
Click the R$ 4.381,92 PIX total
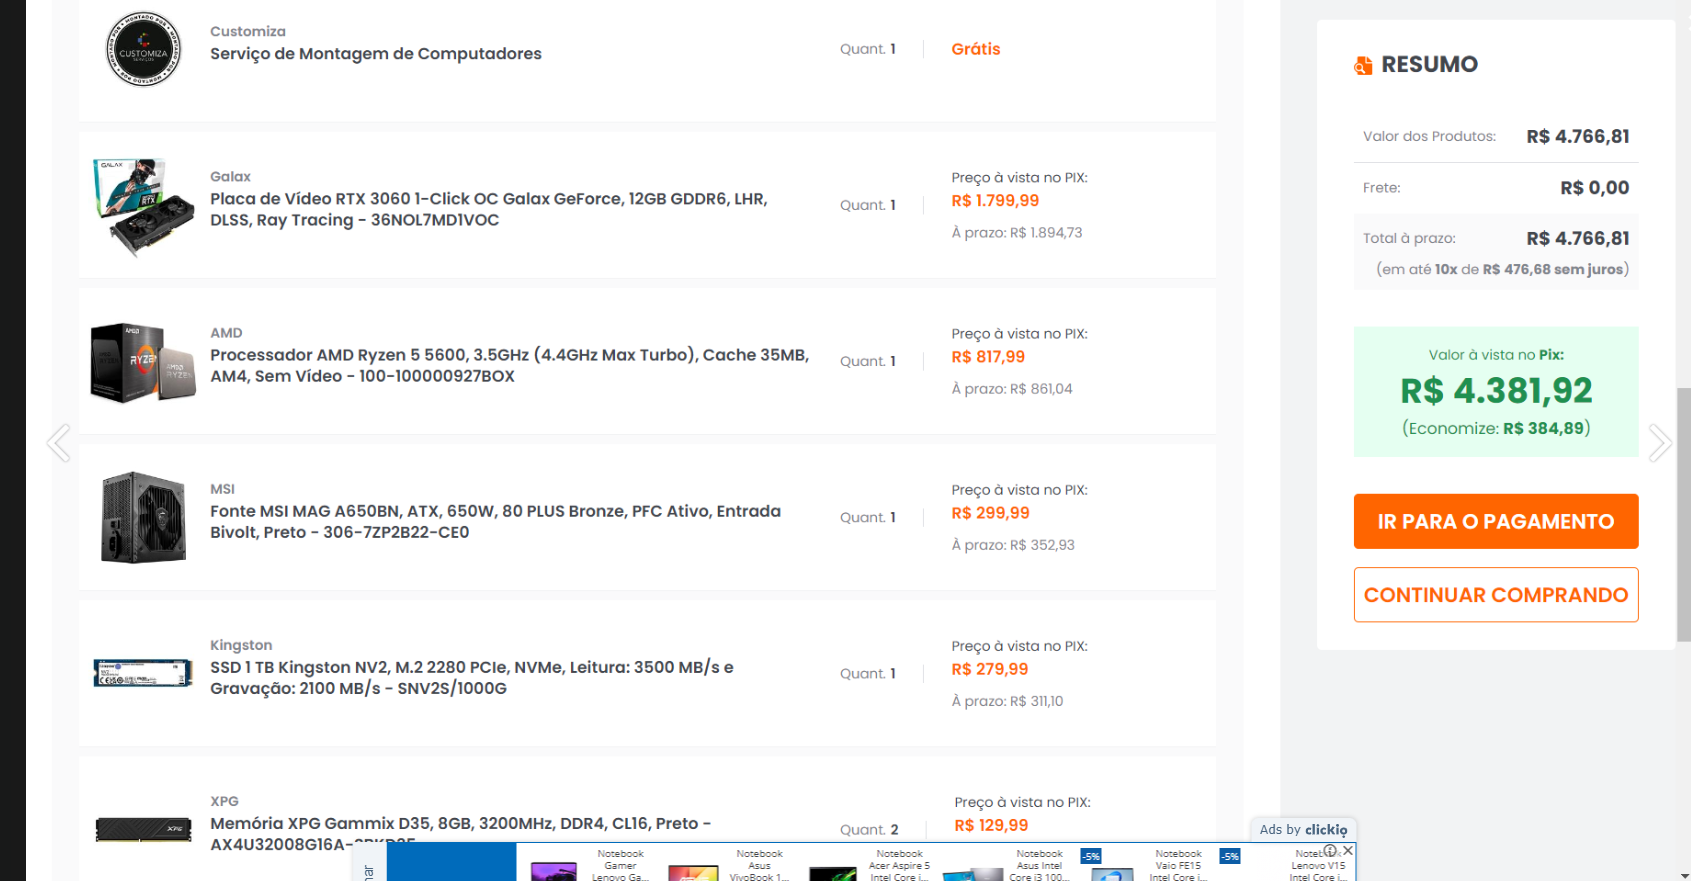pyautogui.click(x=1496, y=391)
